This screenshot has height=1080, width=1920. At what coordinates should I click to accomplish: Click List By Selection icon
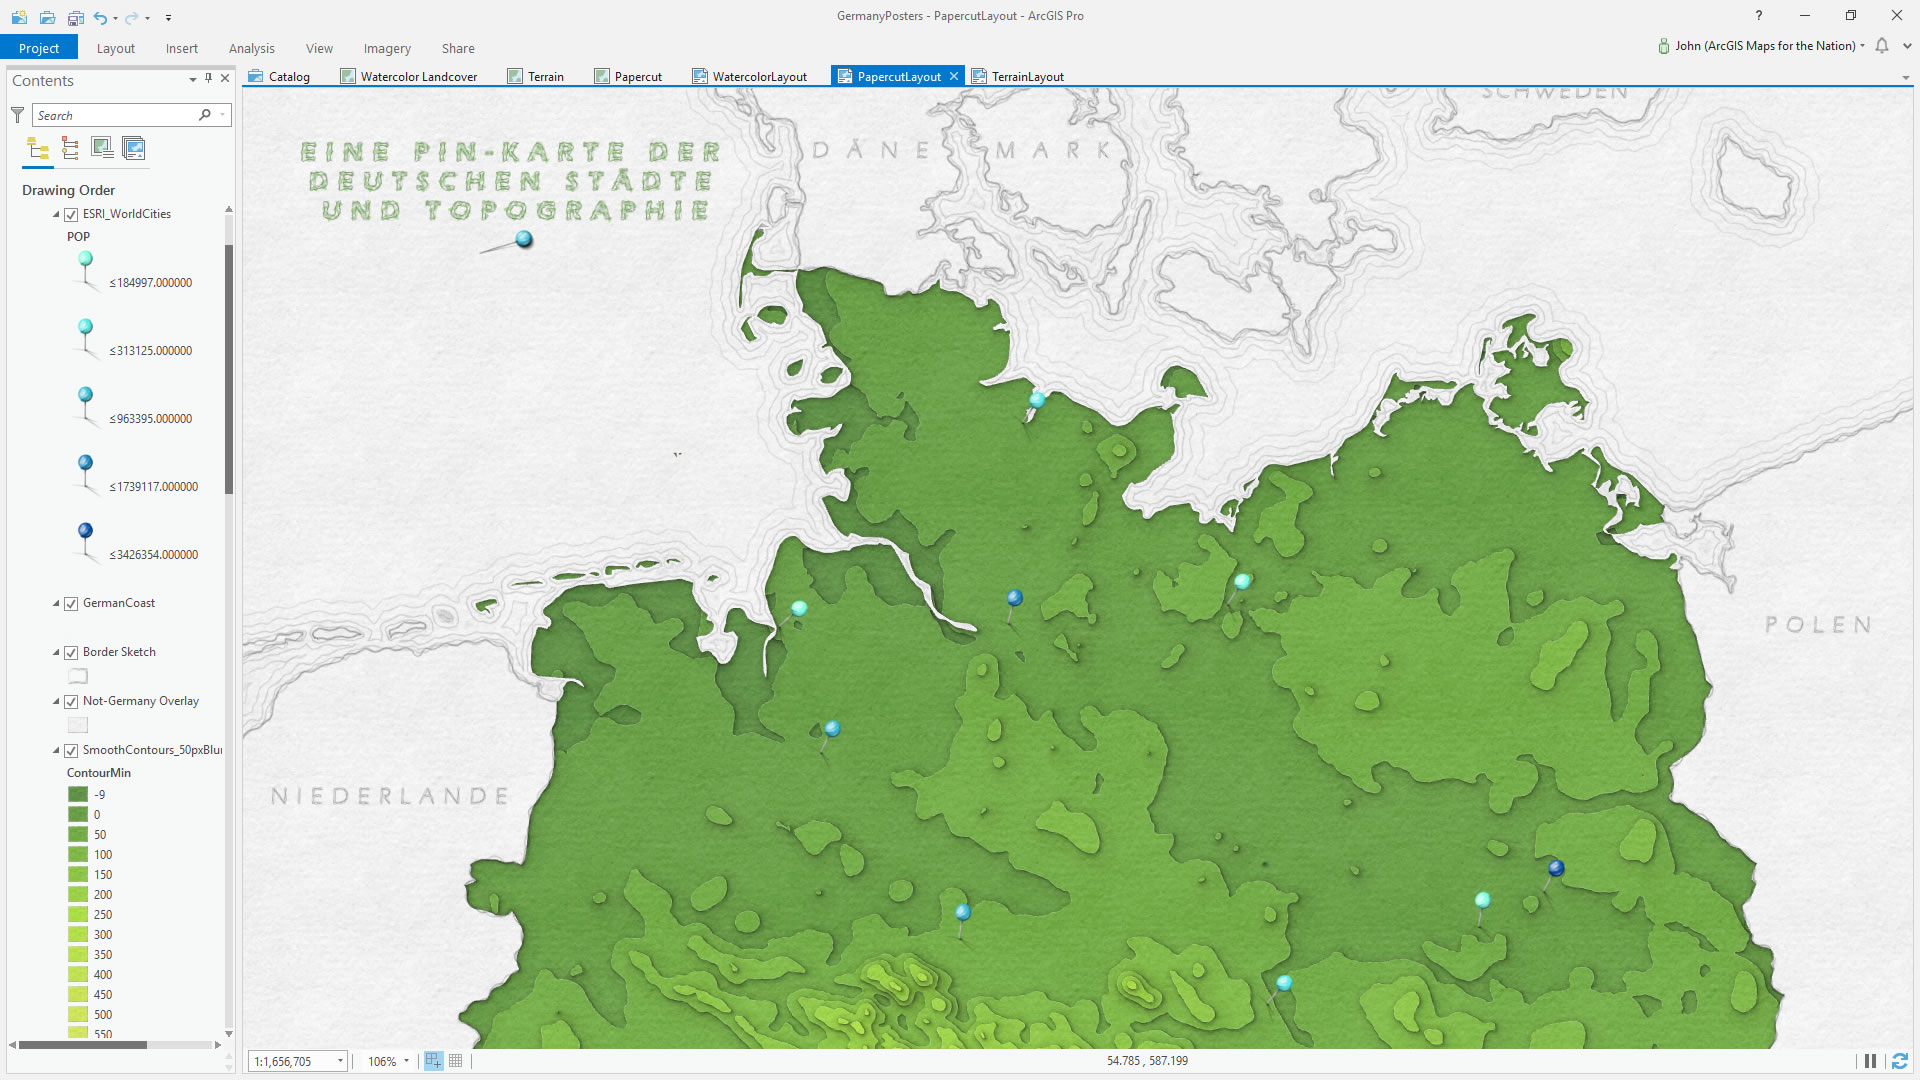134,149
